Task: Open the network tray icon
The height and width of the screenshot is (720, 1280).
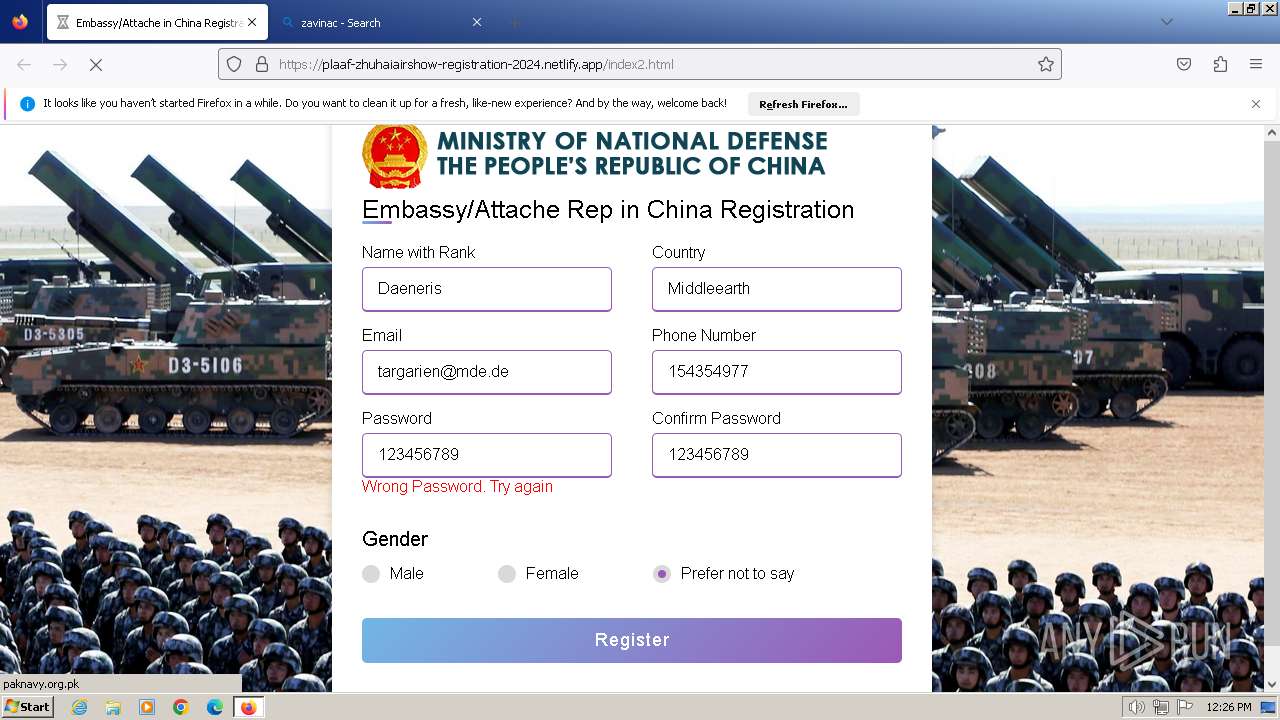Action: point(1160,707)
